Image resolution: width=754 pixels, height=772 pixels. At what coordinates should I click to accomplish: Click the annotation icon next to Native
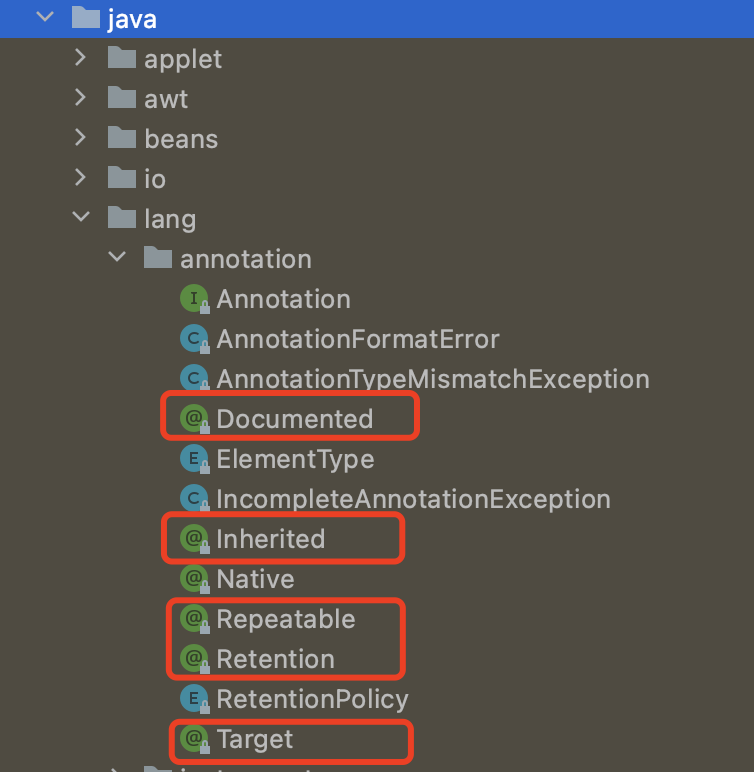click(x=195, y=579)
